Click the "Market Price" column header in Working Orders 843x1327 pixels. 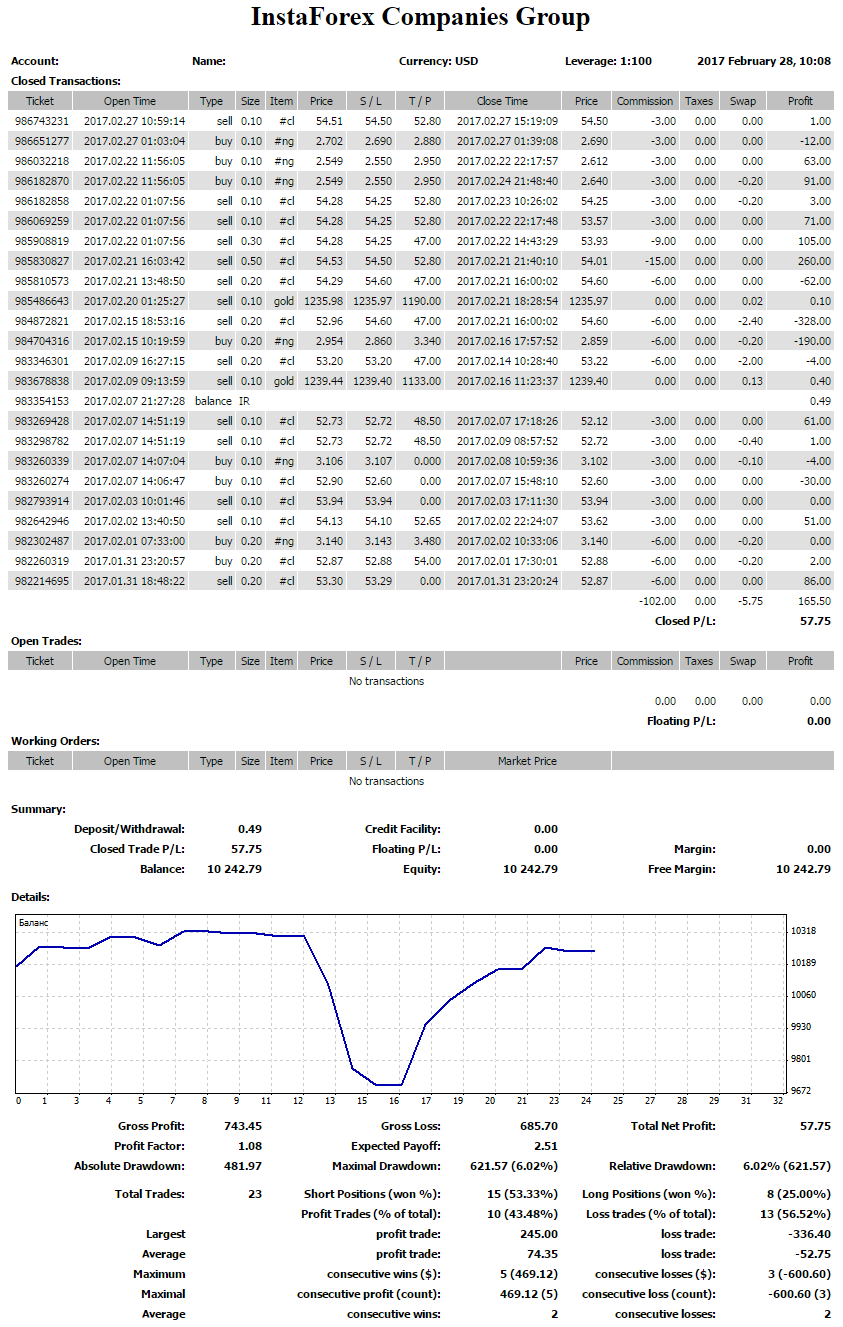coord(527,761)
